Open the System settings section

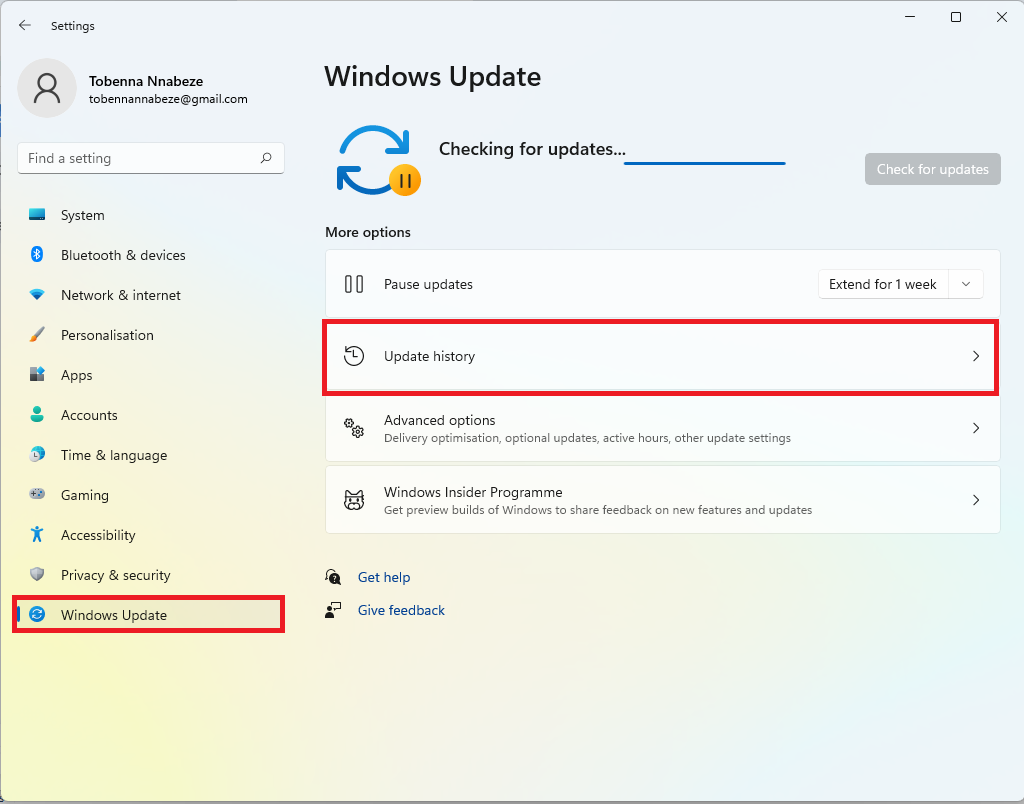point(82,215)
